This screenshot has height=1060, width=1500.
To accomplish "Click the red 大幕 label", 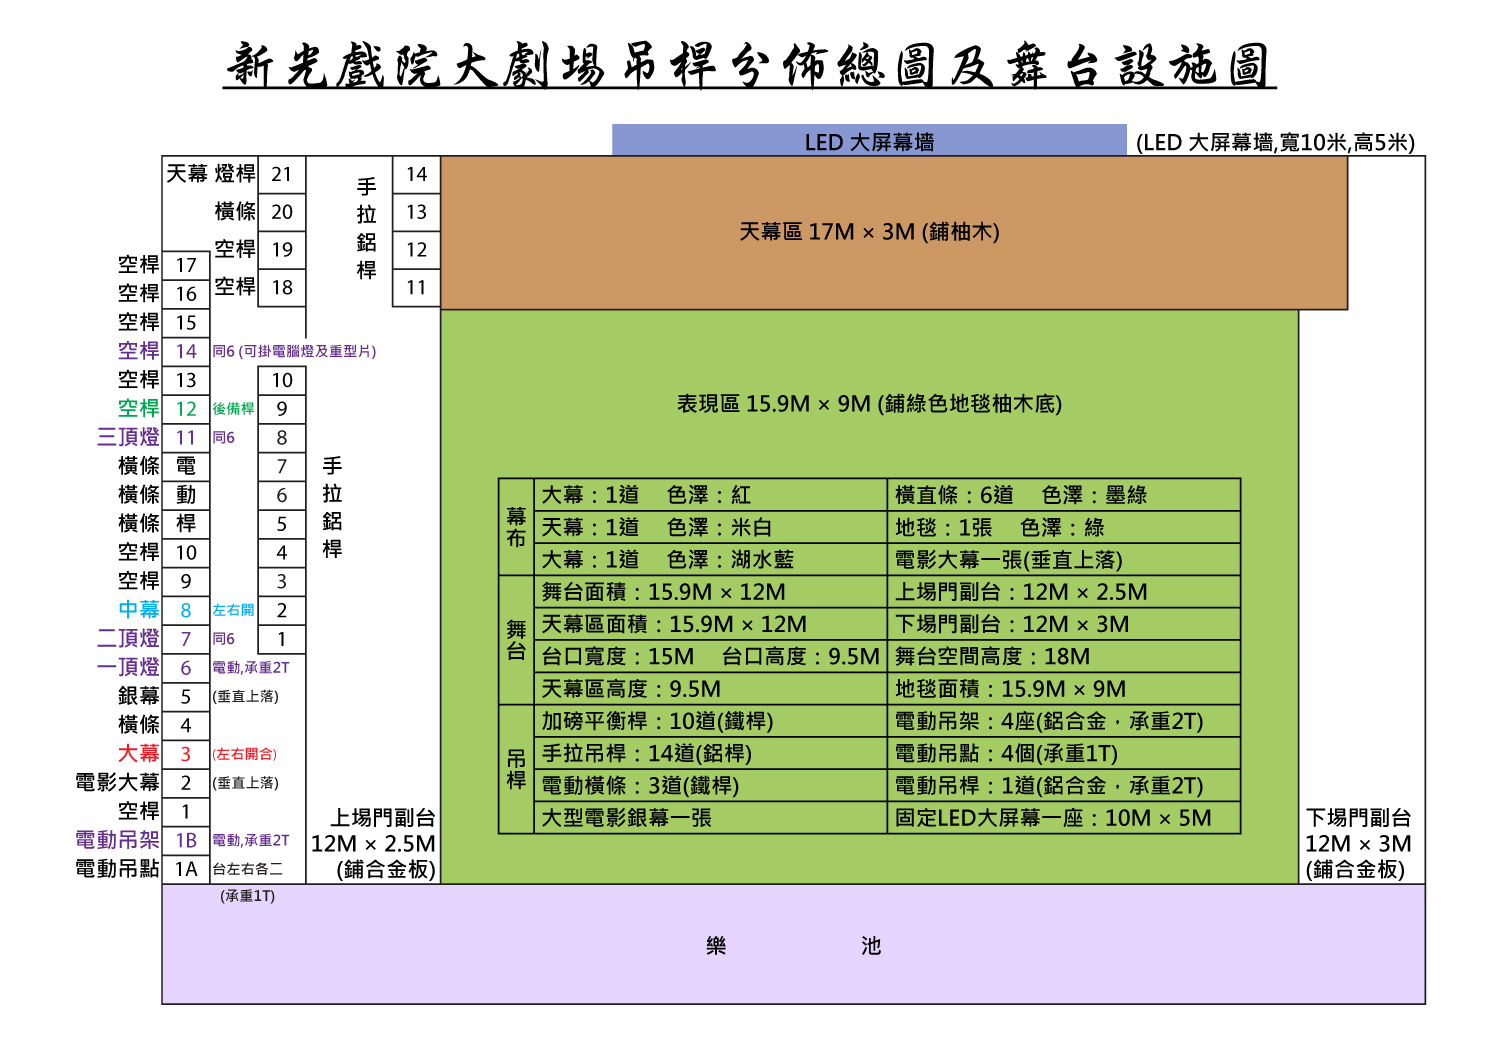I will (139, 753).
